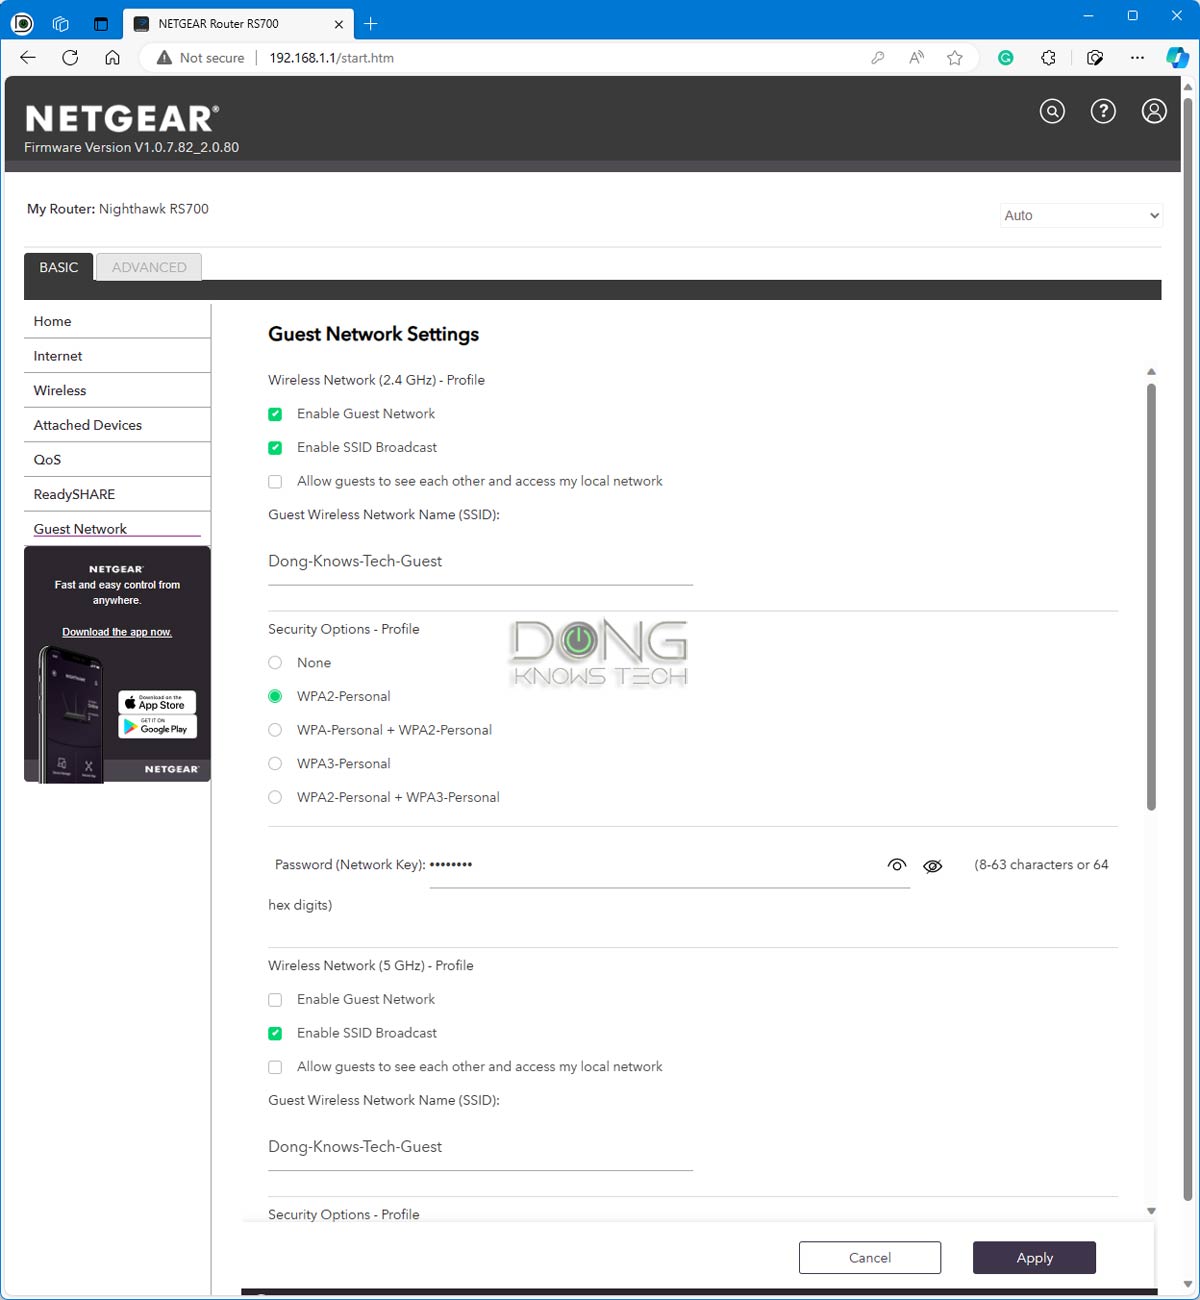Select WPA-Personal + WPA2-Personal option

[x=275, y=730]
